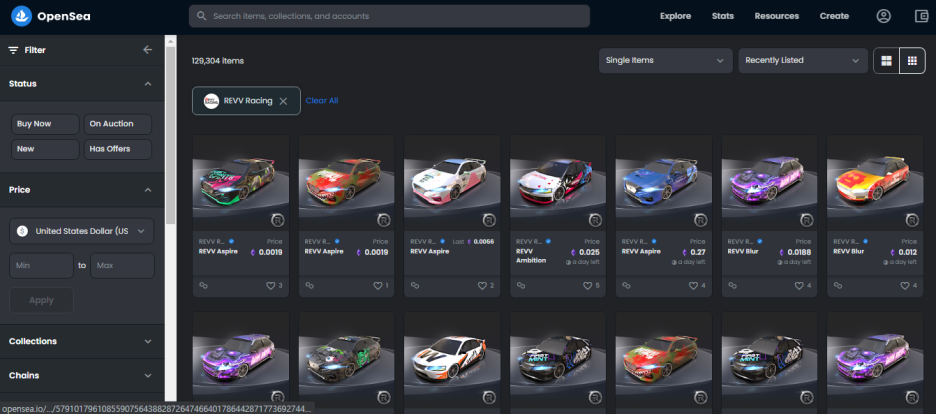Collapse the Status section

click(x=148, y=84)
